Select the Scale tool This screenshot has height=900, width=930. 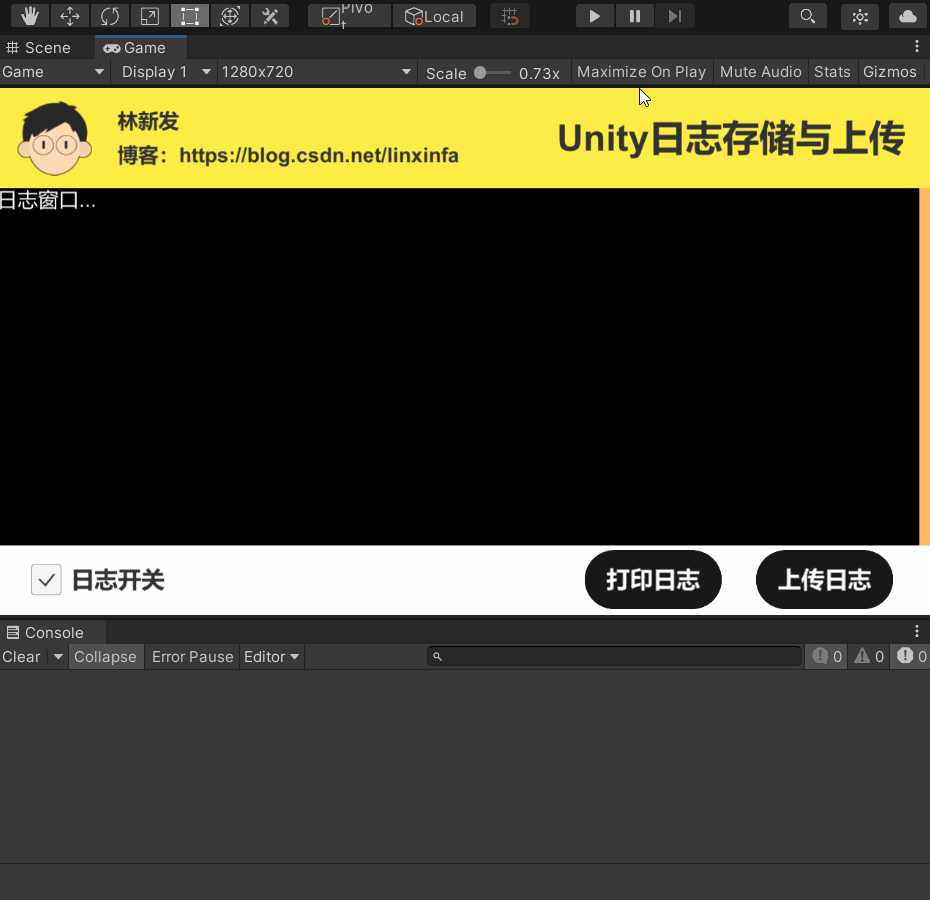click(149, 16)
